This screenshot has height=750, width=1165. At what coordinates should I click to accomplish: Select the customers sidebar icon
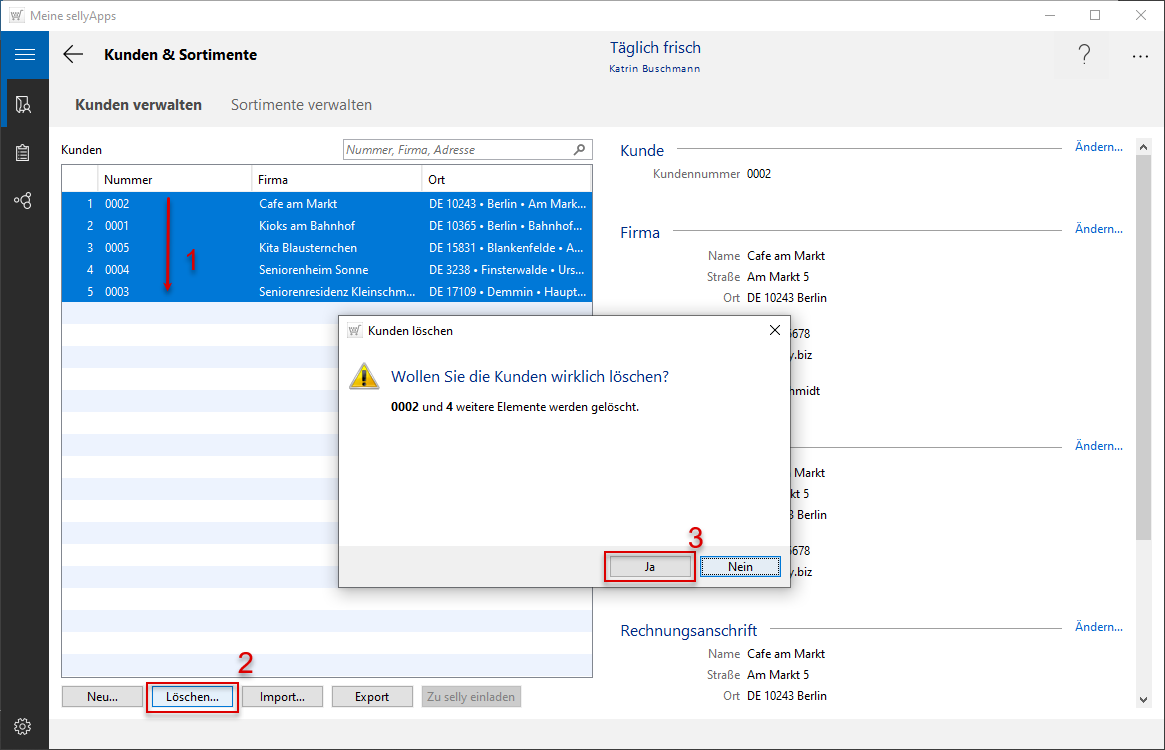24,105
